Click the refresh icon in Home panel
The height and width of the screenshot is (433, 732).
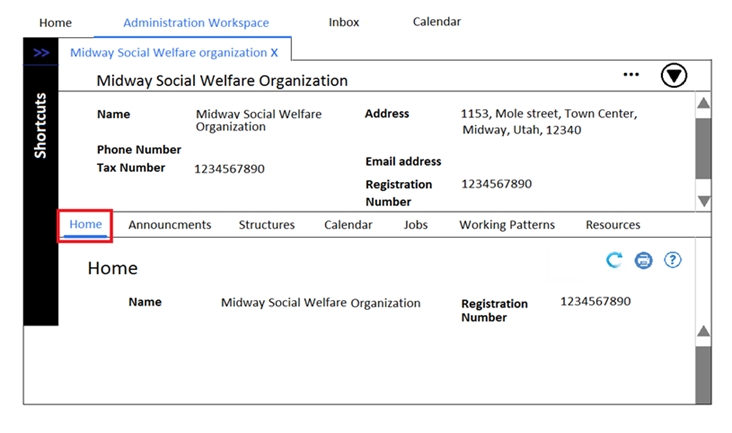pyautogui.click(x=614, y=260)
